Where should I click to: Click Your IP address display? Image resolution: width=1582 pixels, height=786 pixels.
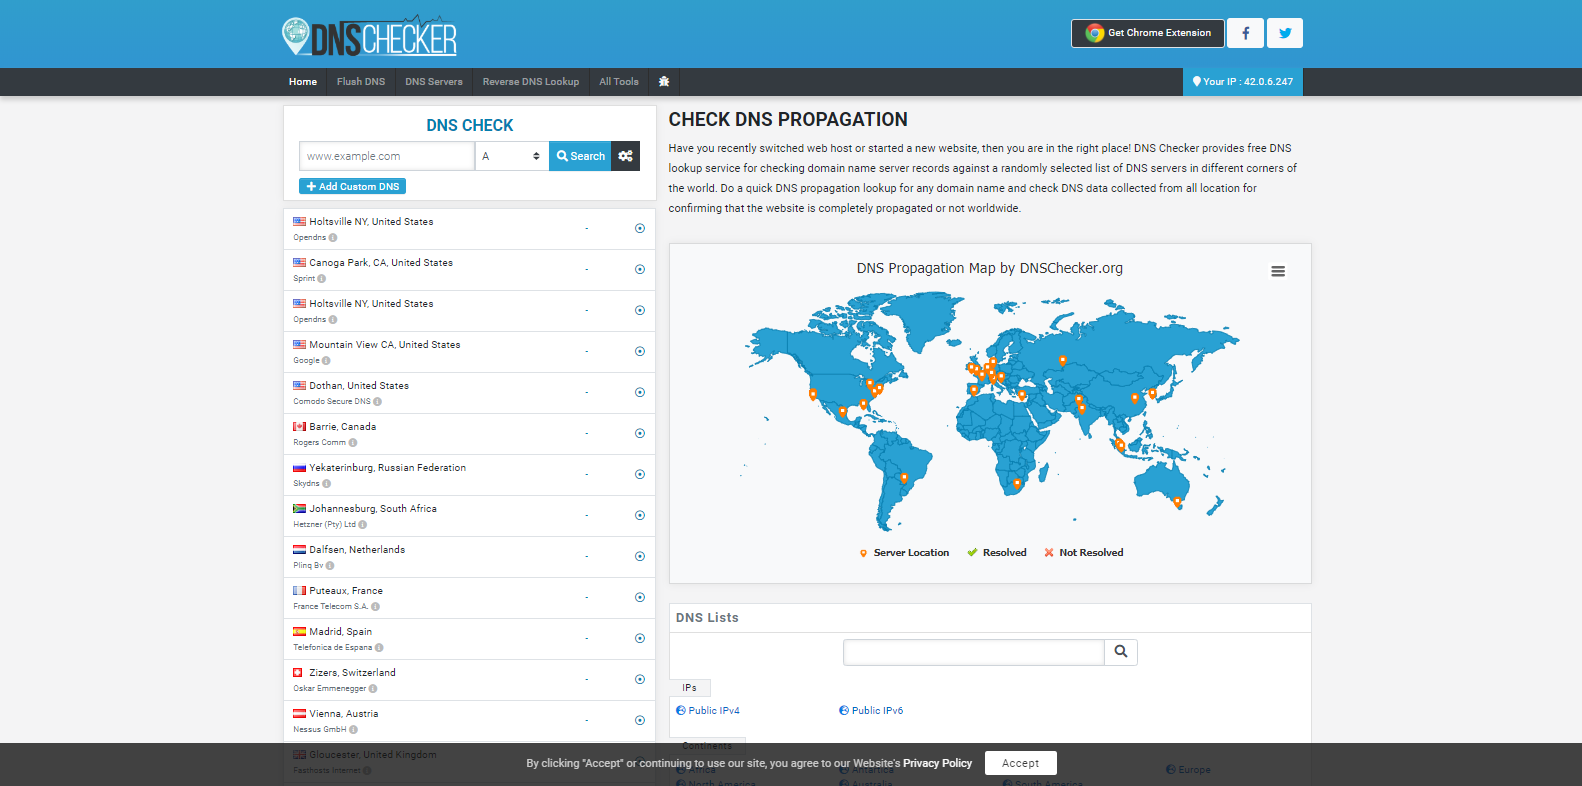tap(1243, 82)
